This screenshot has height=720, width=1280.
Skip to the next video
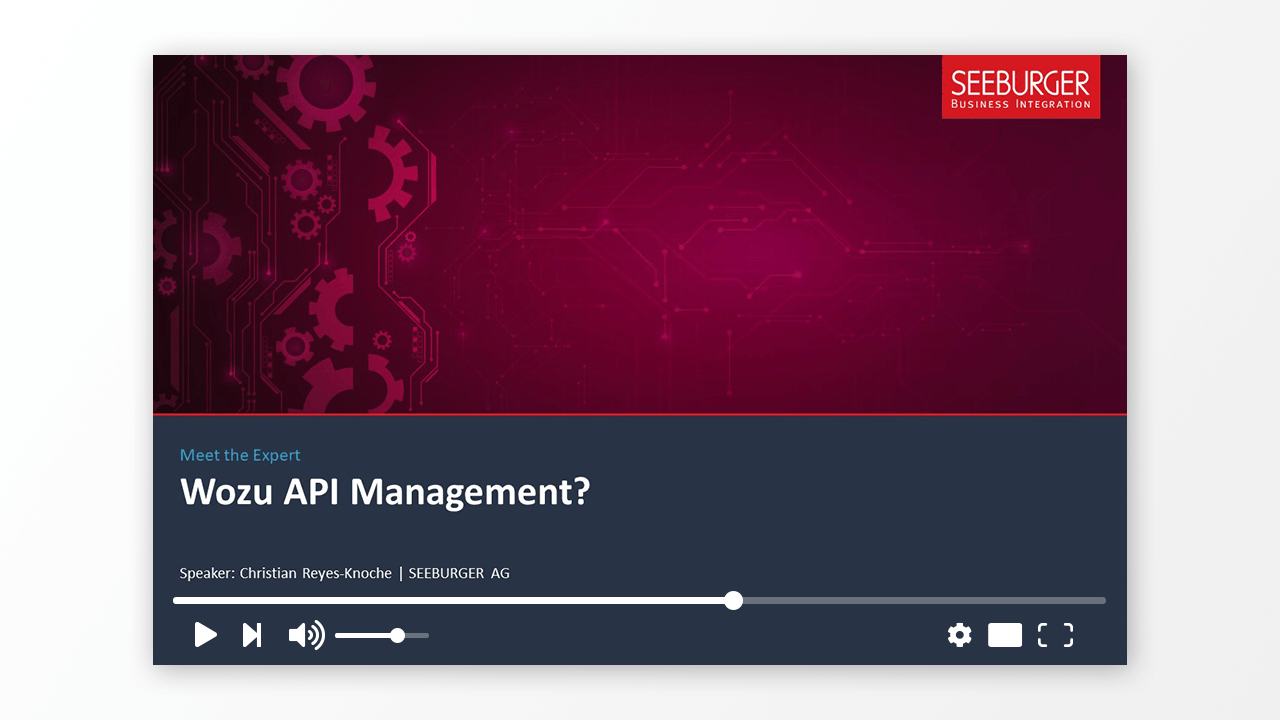point(252,635)
